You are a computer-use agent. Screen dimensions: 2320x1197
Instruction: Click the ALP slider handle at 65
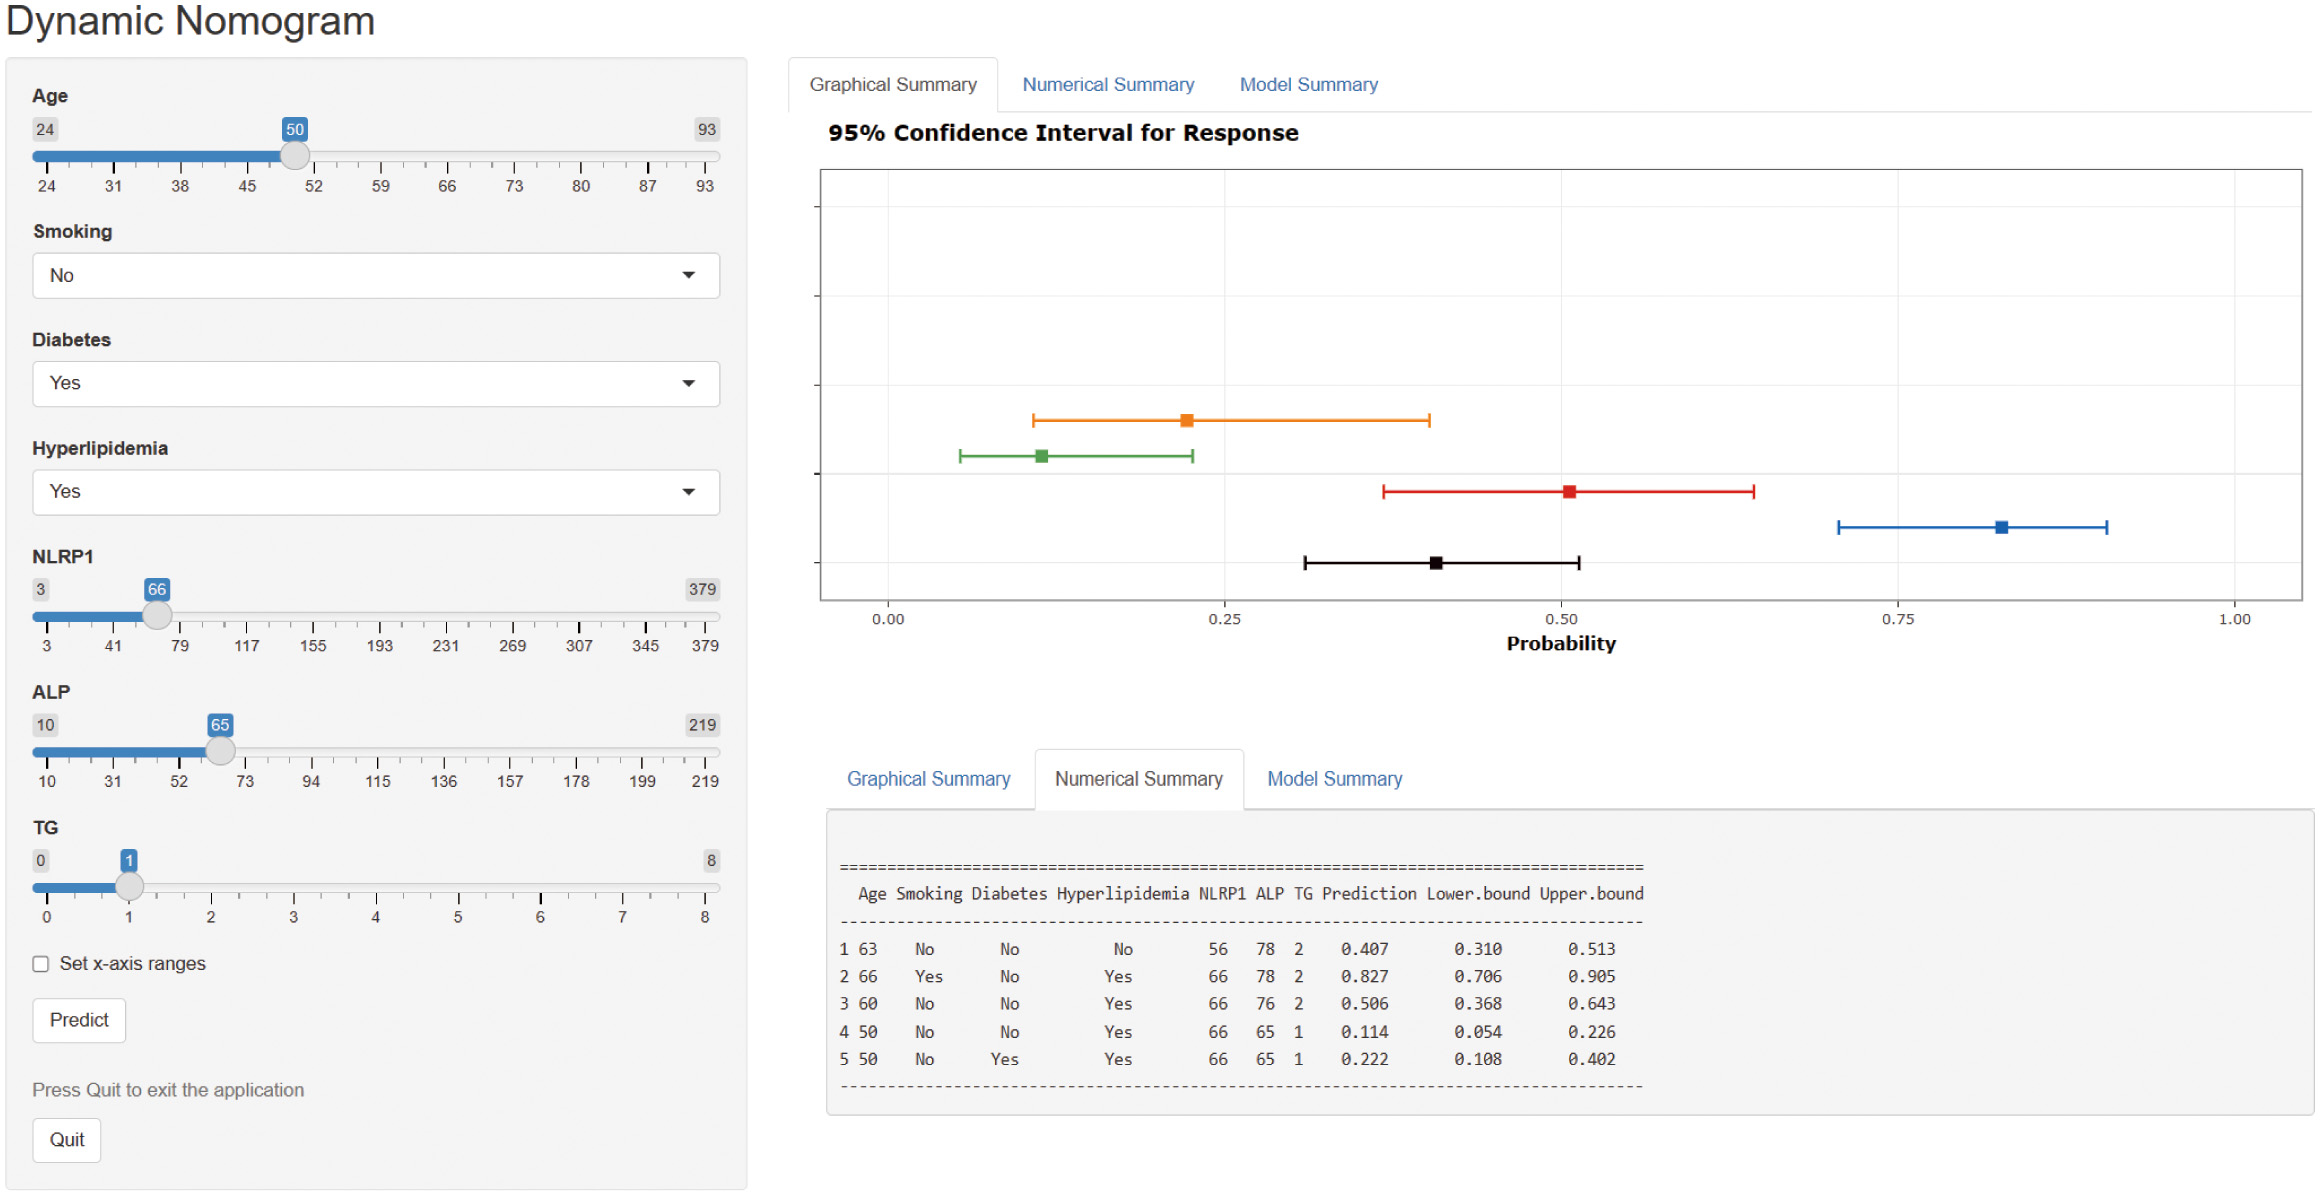pyautogui.click(x=220, y=751)
